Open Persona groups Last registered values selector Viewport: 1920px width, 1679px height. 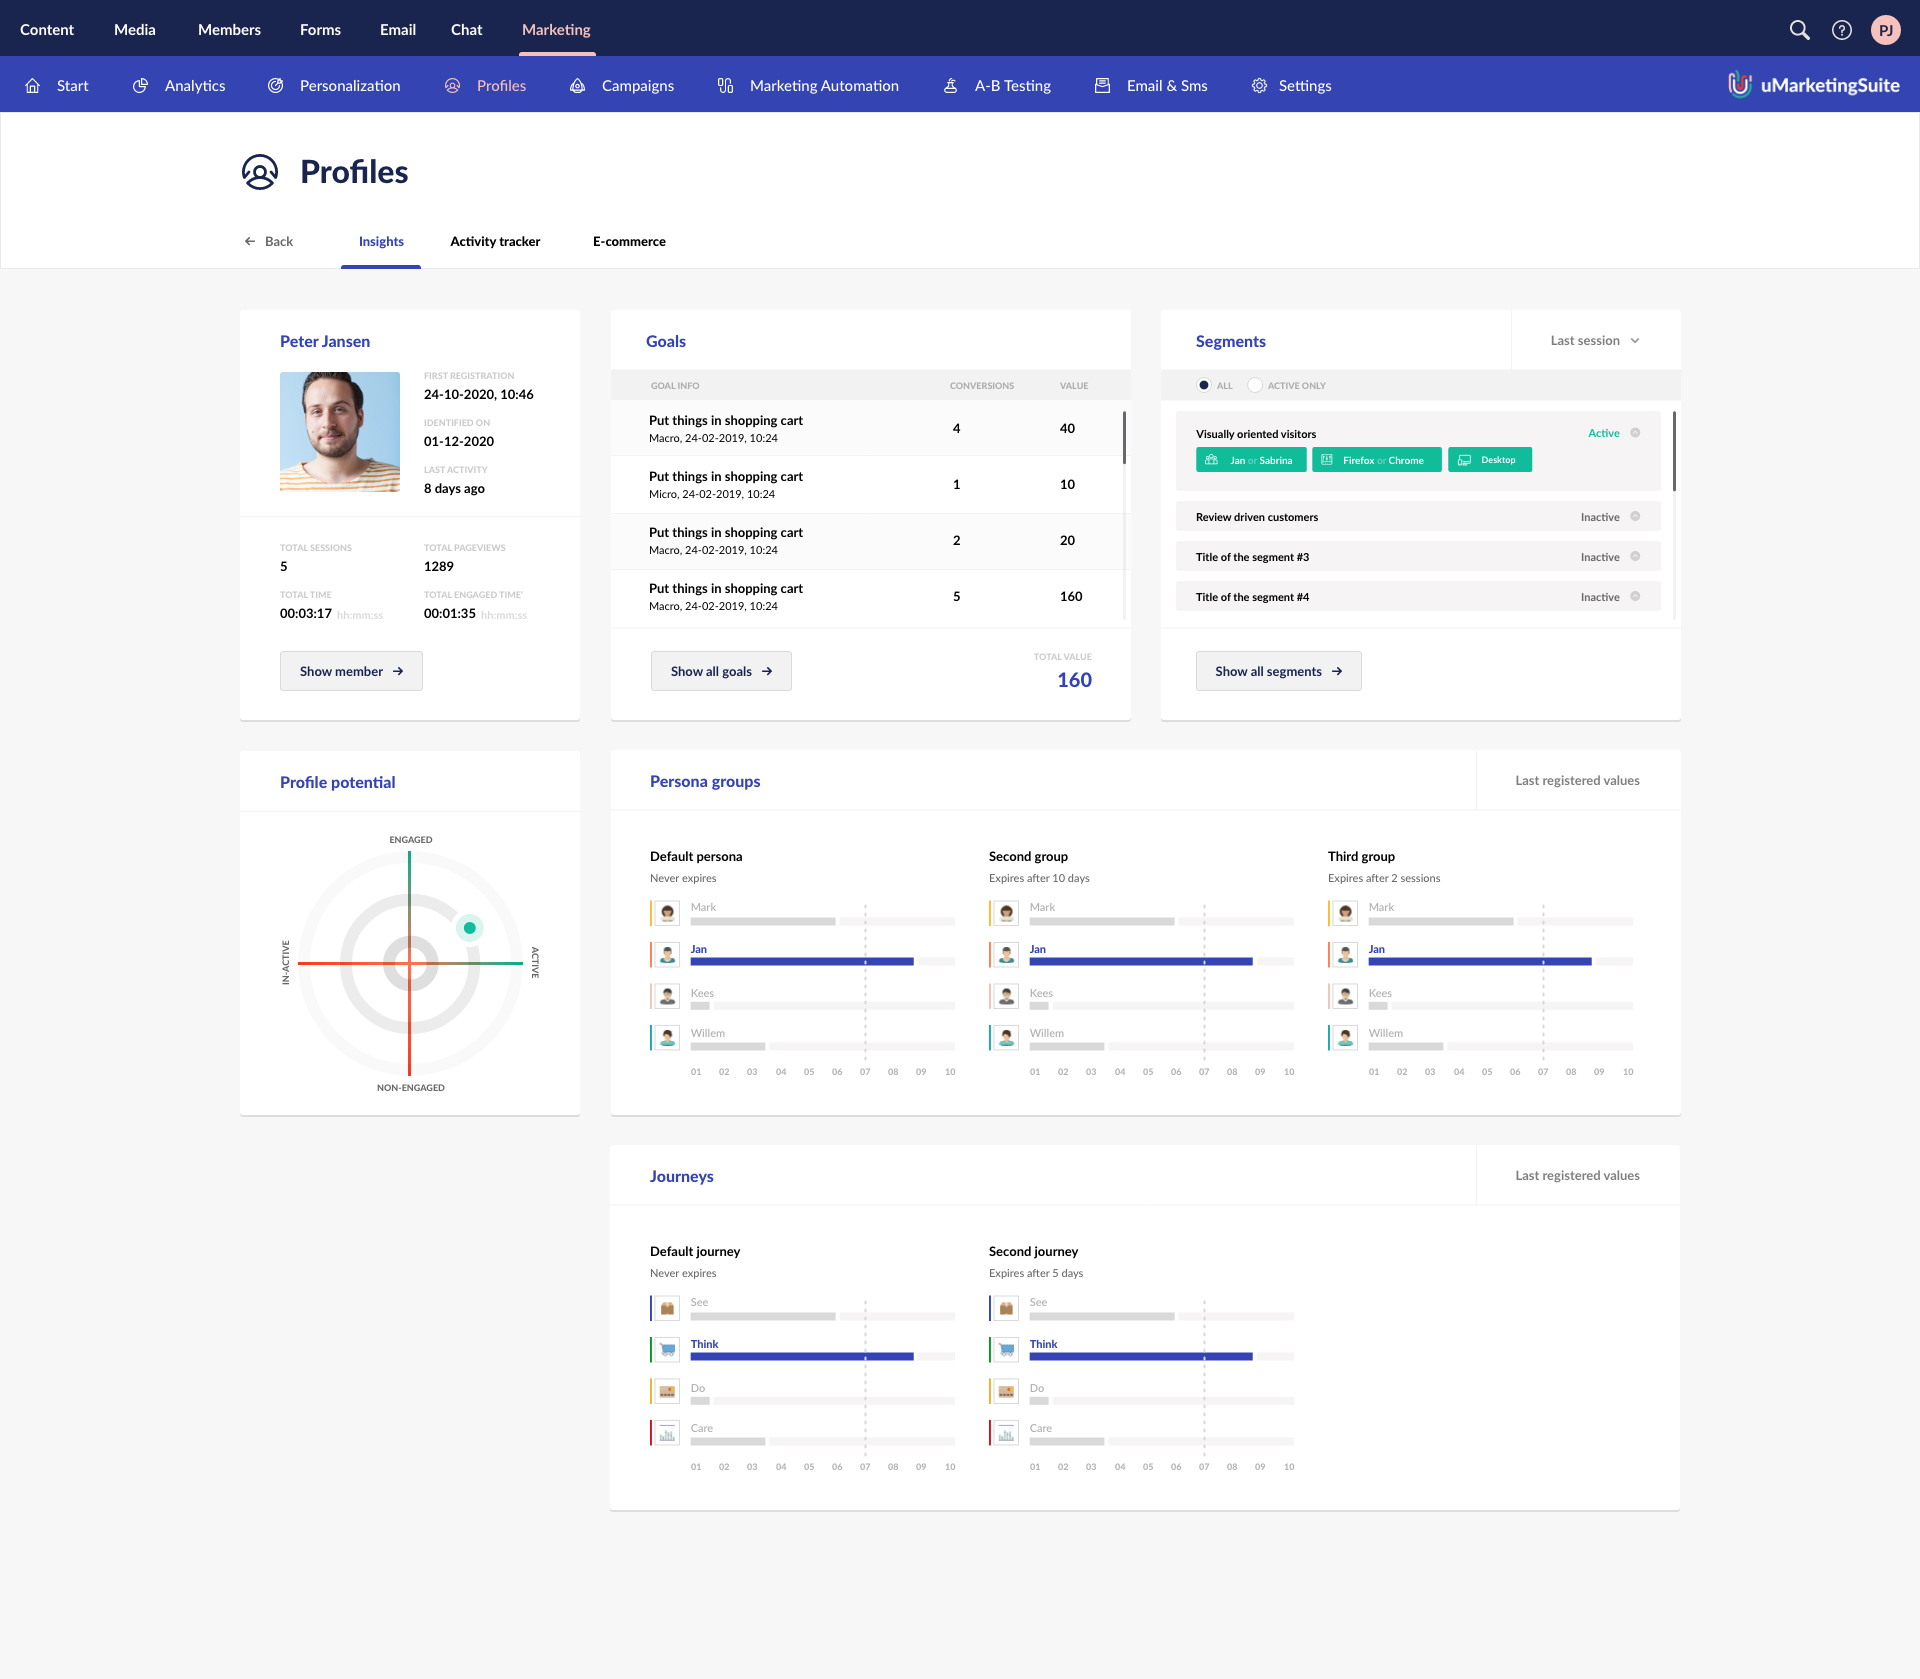click(1577, 781)
